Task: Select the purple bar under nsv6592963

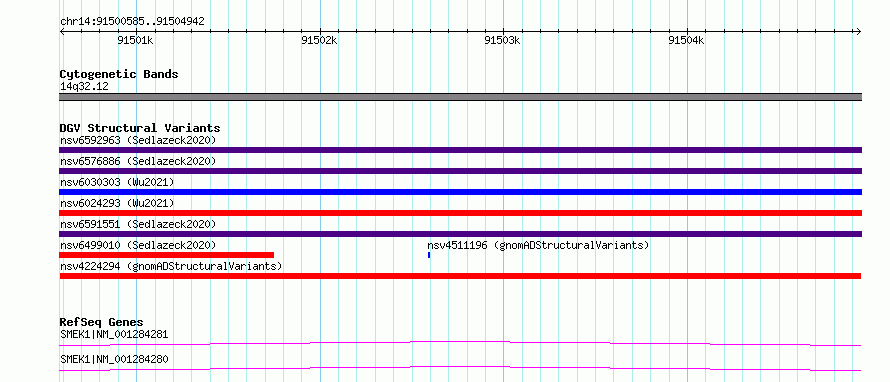Action: [460, 150]
